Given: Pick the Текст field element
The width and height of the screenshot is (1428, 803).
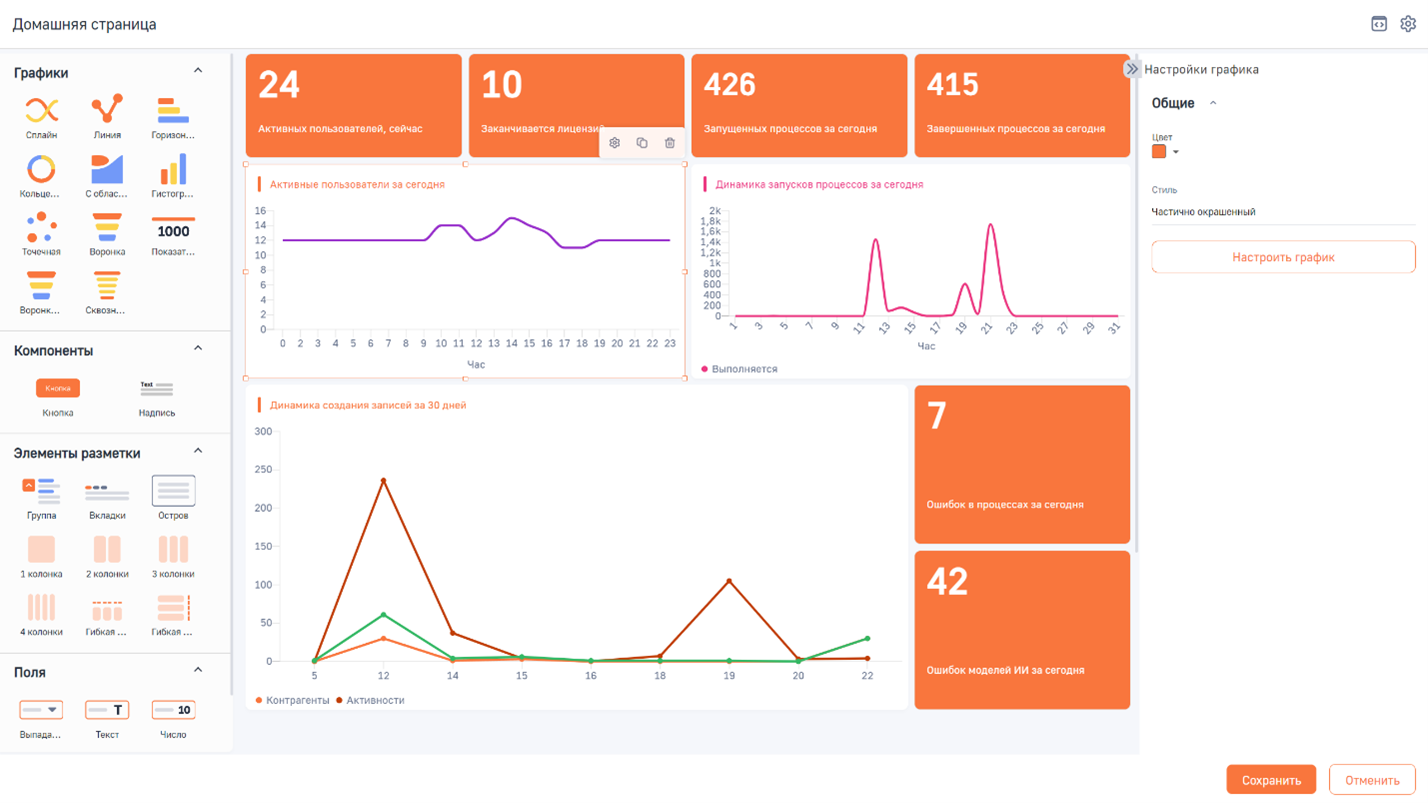Looking at the screenshot, I should click(107, 719).
